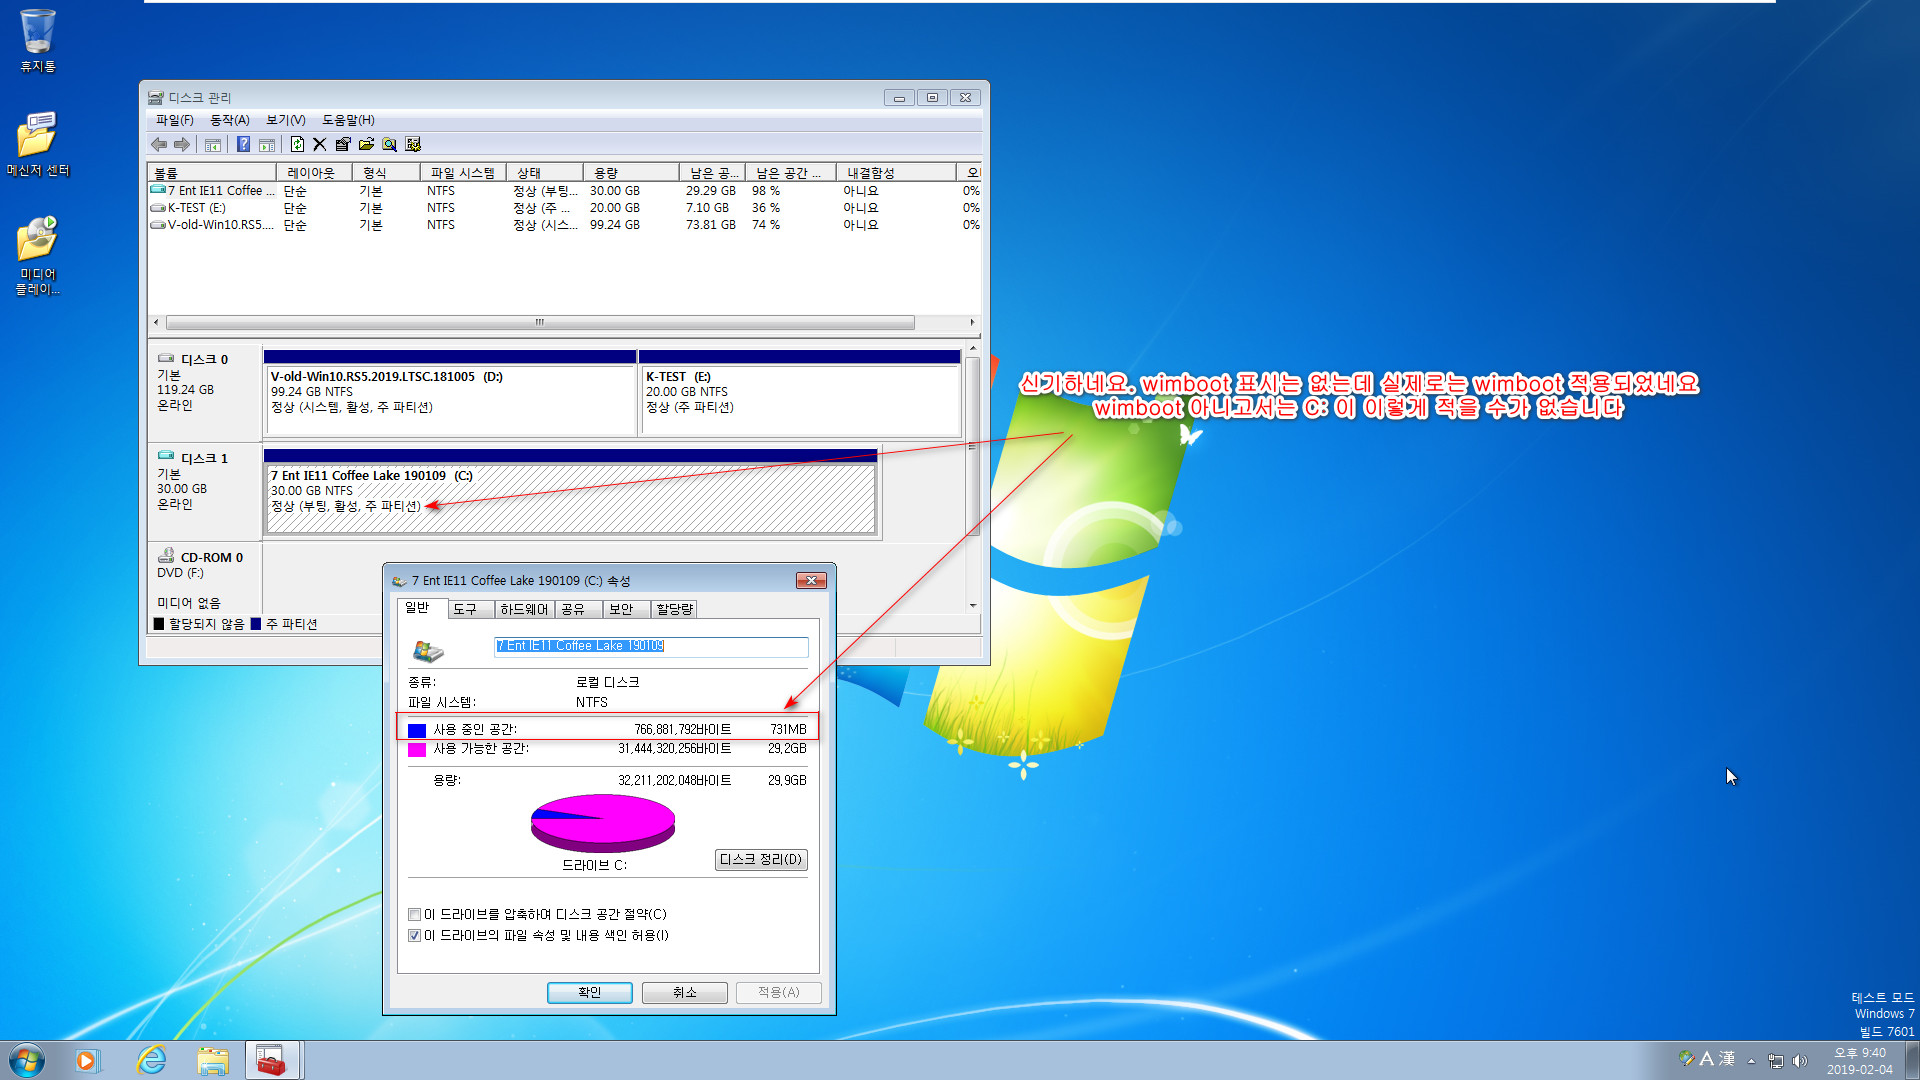This screenshot has height=1080, width=1920.
Task: Click the Delete (X) toolbar icon
Action: 320,144
